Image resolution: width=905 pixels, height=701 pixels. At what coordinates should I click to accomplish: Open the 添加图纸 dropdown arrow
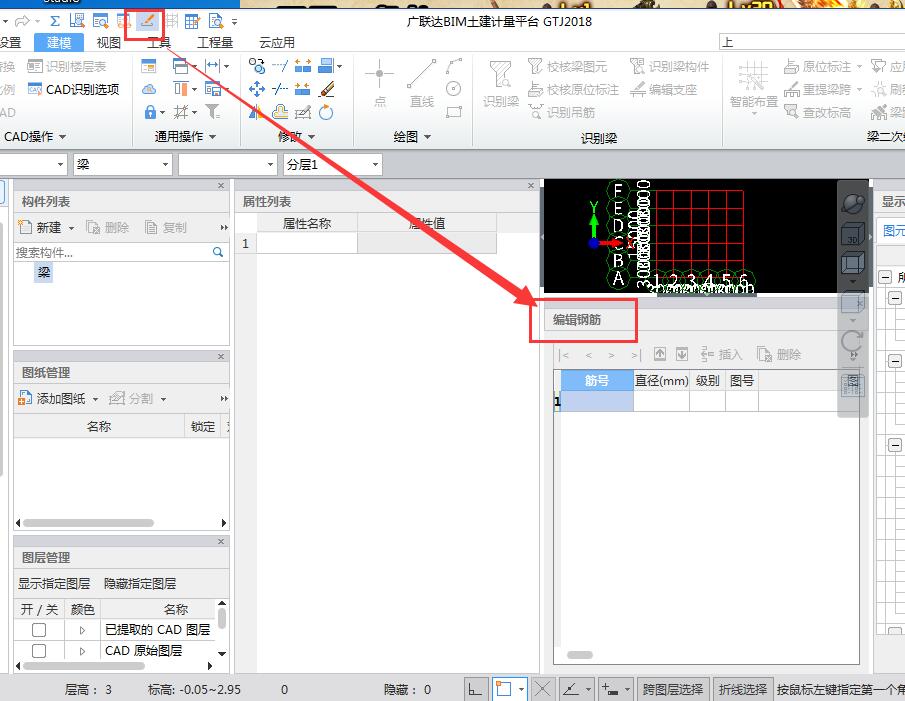tap(95, 399)
